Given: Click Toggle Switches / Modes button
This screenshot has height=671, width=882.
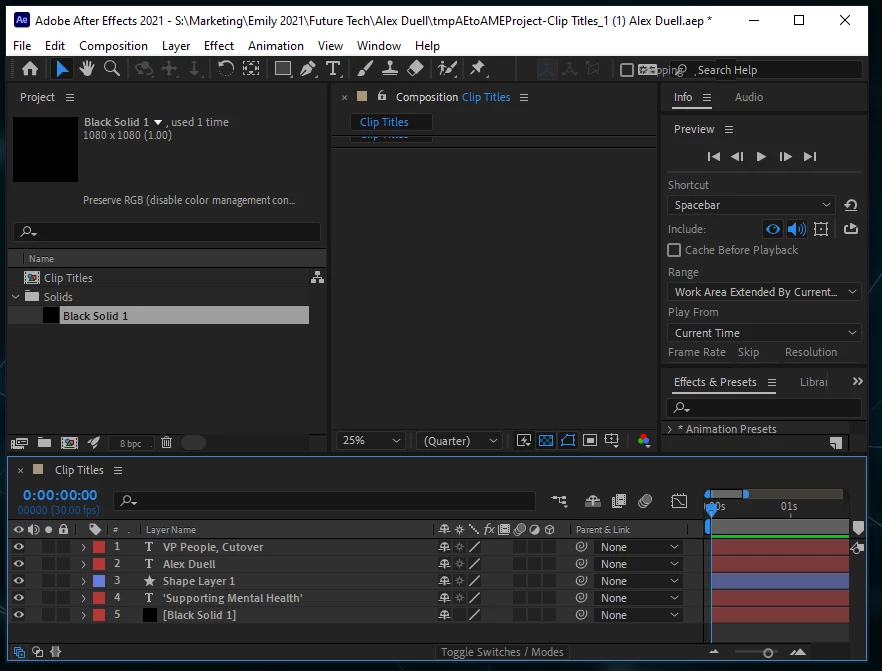Looking at the screenshot, I should [502, 652].
